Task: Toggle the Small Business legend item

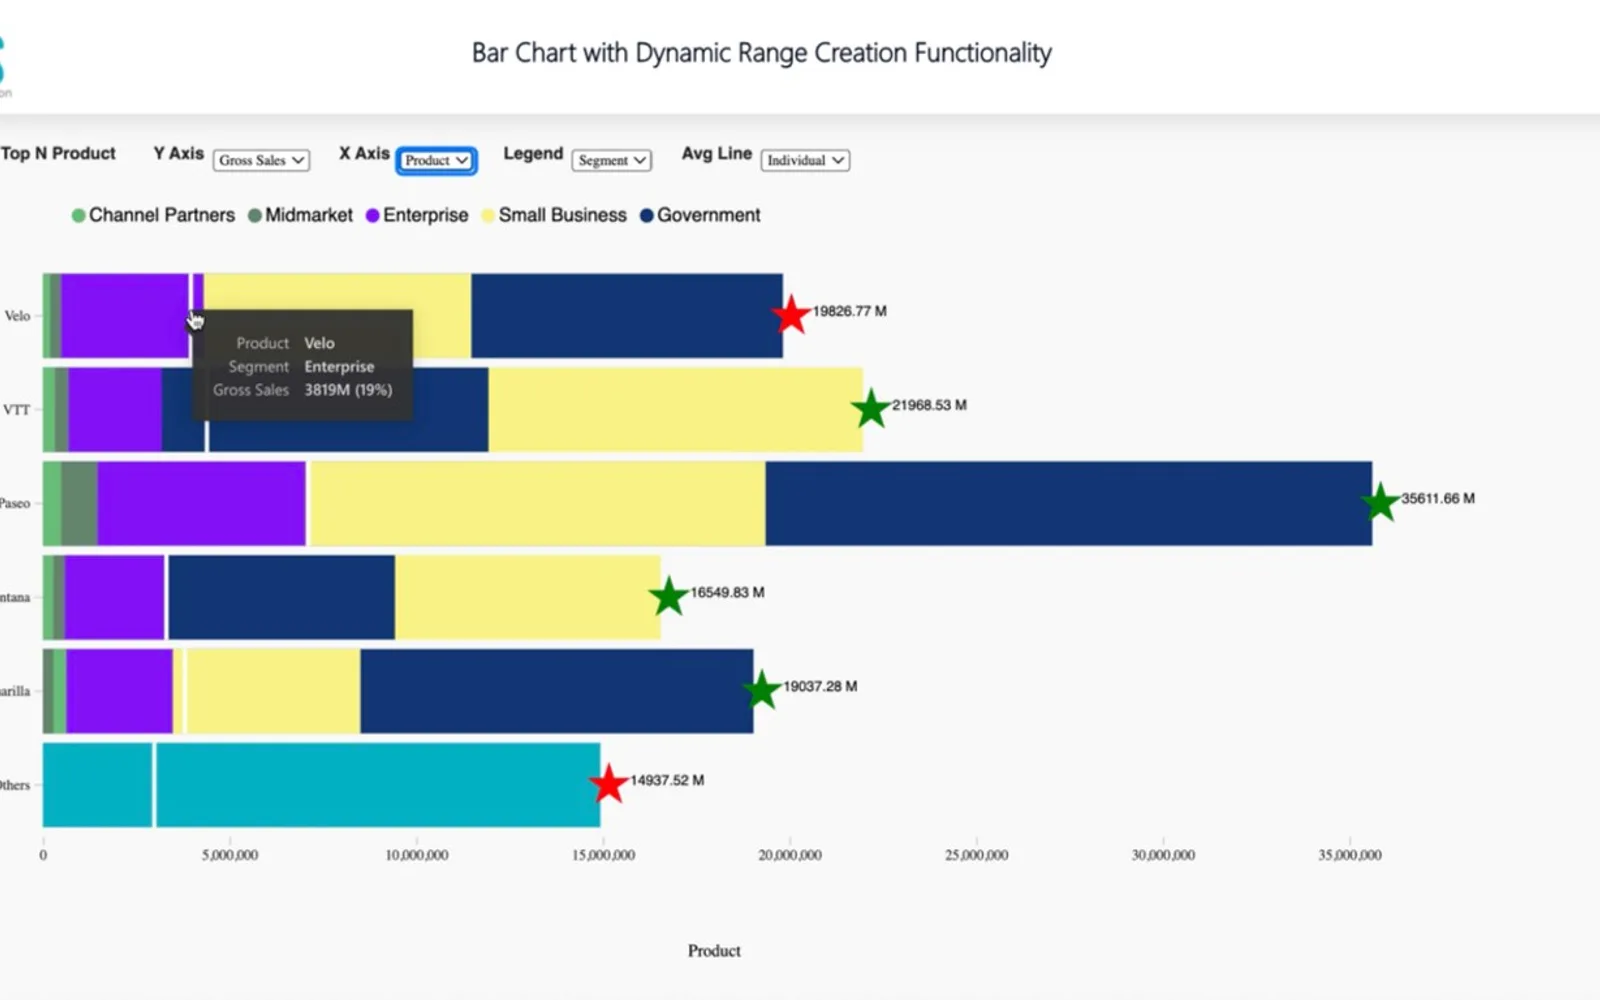Action: [x=554, y=215]
